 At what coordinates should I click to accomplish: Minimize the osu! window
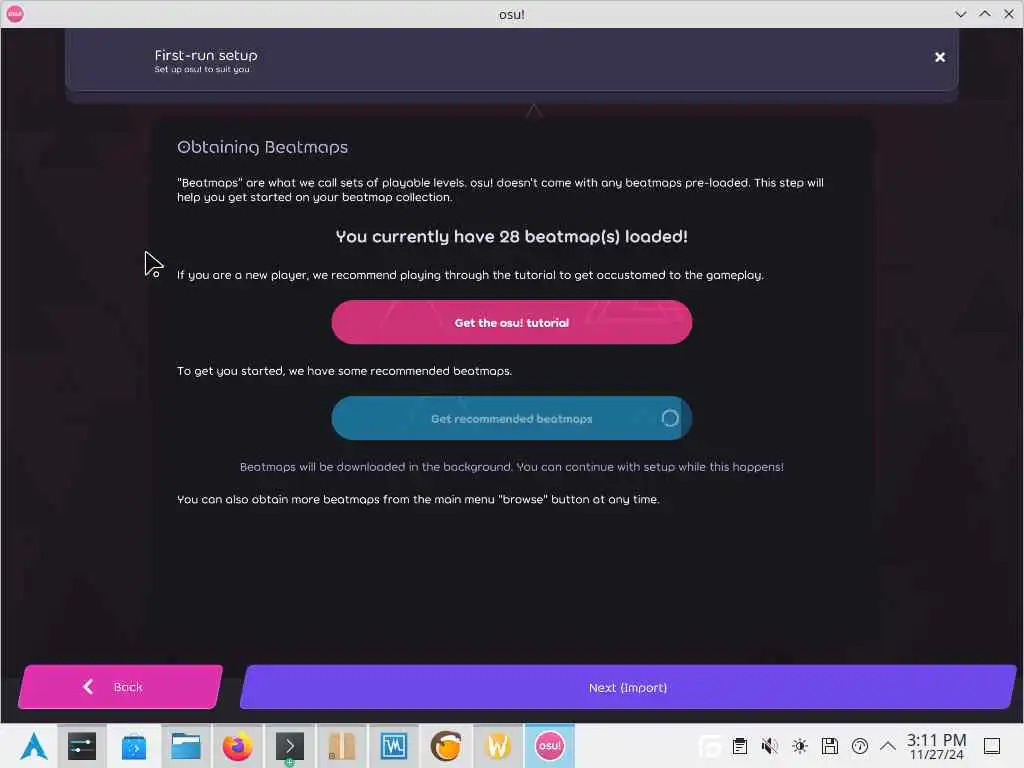point(961,14)
